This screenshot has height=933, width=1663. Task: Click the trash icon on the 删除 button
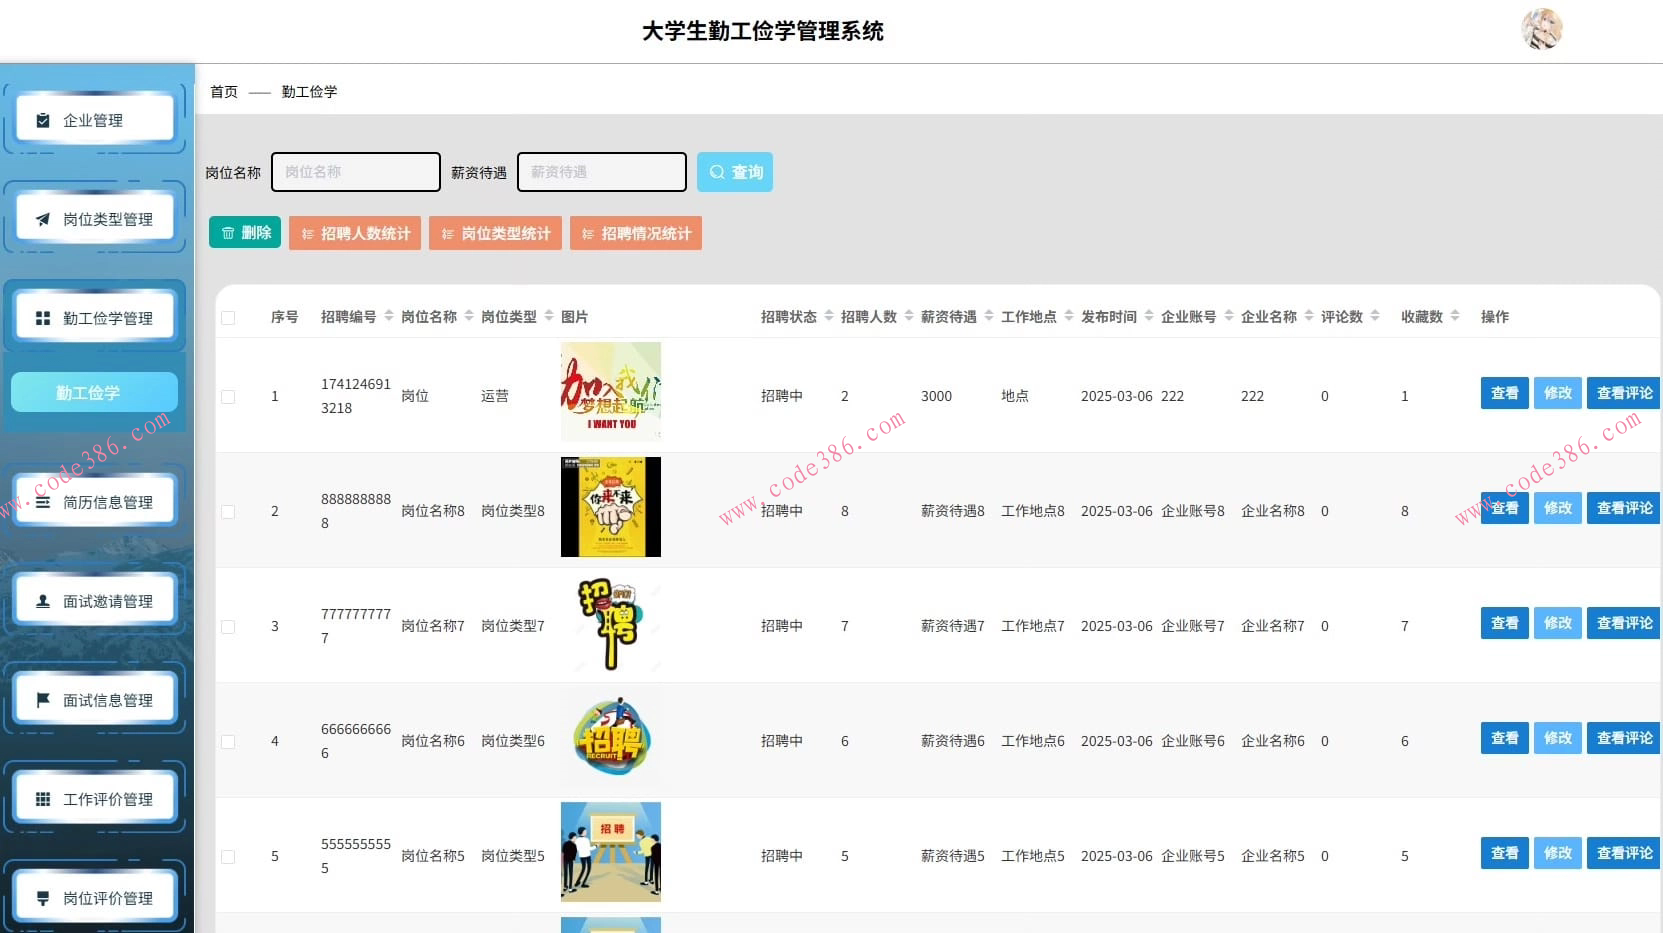(x=228, y=232)
